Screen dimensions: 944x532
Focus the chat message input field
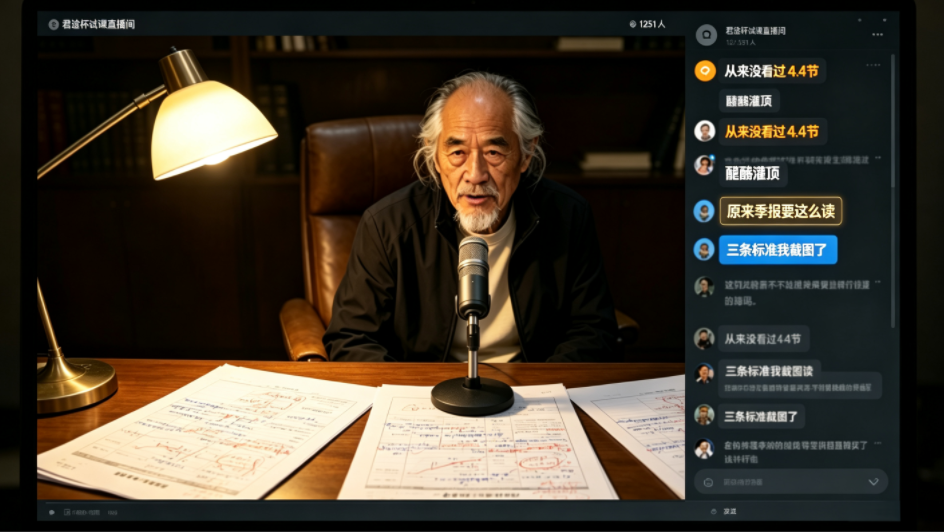tap(791, 482)
